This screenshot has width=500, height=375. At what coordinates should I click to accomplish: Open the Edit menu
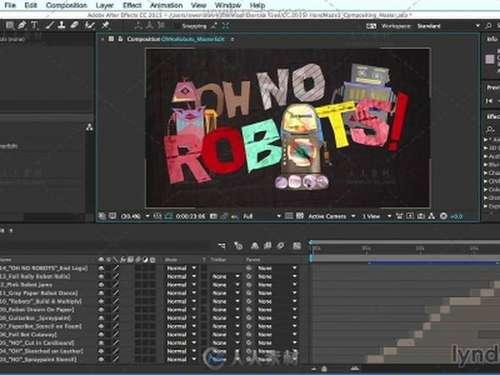tap(31, 5)
